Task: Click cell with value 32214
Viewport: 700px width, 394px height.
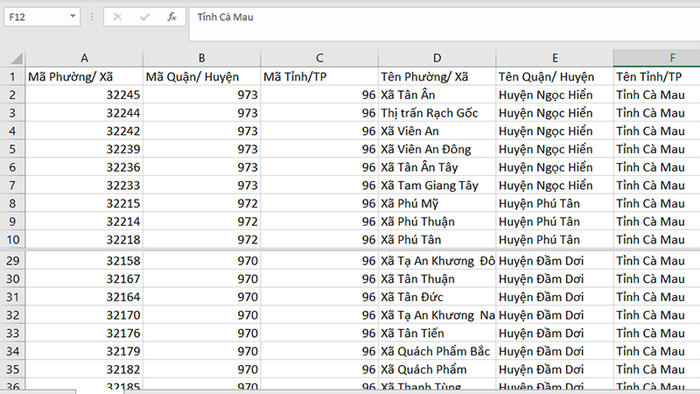Action: (84, 222)
